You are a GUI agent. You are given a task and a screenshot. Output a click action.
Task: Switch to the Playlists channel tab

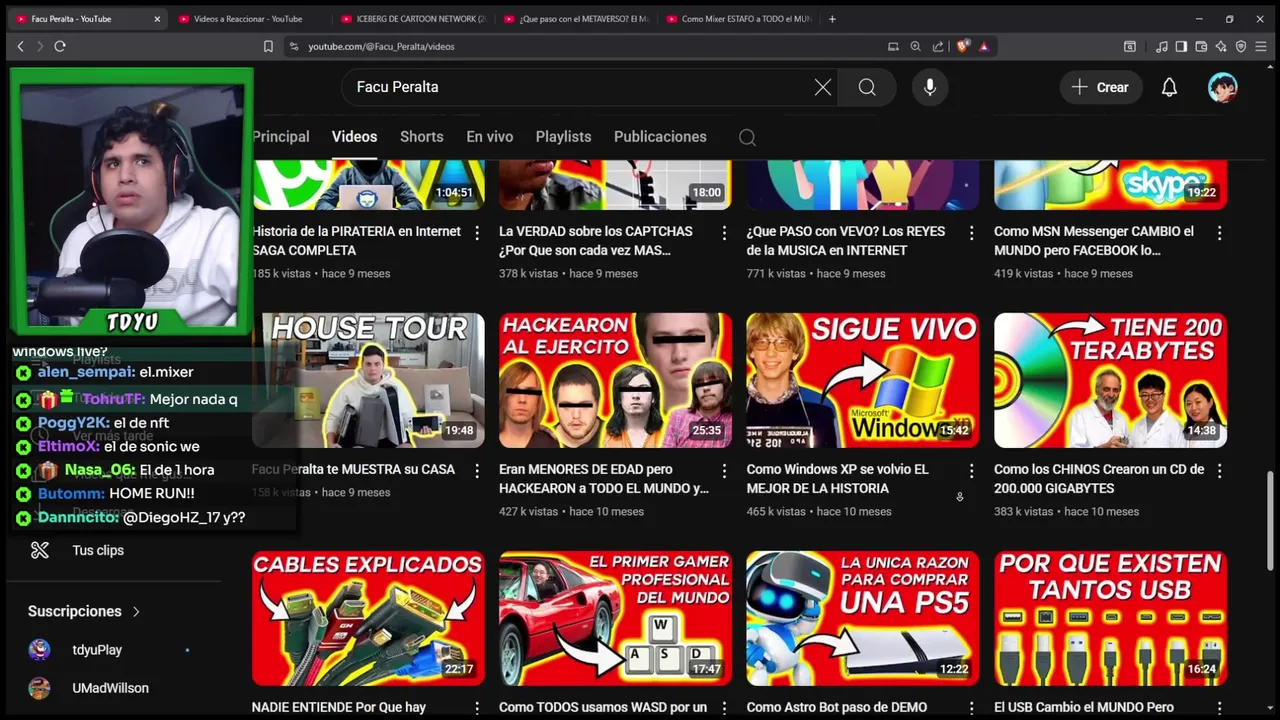[563, 137]
